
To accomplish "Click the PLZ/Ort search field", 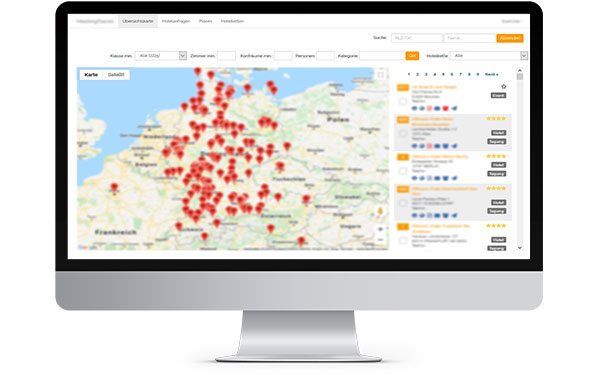I will (x=417, y=38).
